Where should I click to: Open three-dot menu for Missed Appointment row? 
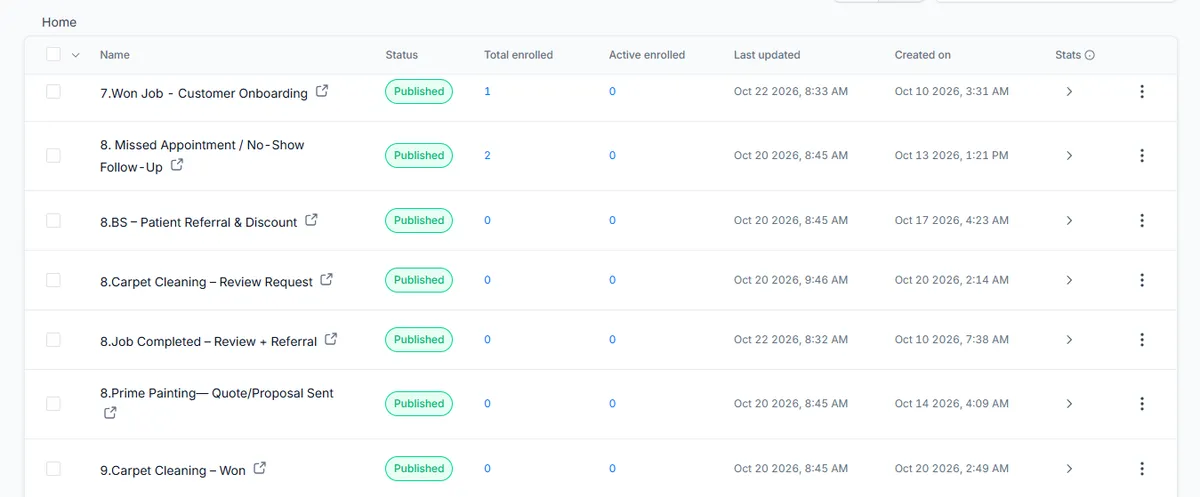point(1142,155)
